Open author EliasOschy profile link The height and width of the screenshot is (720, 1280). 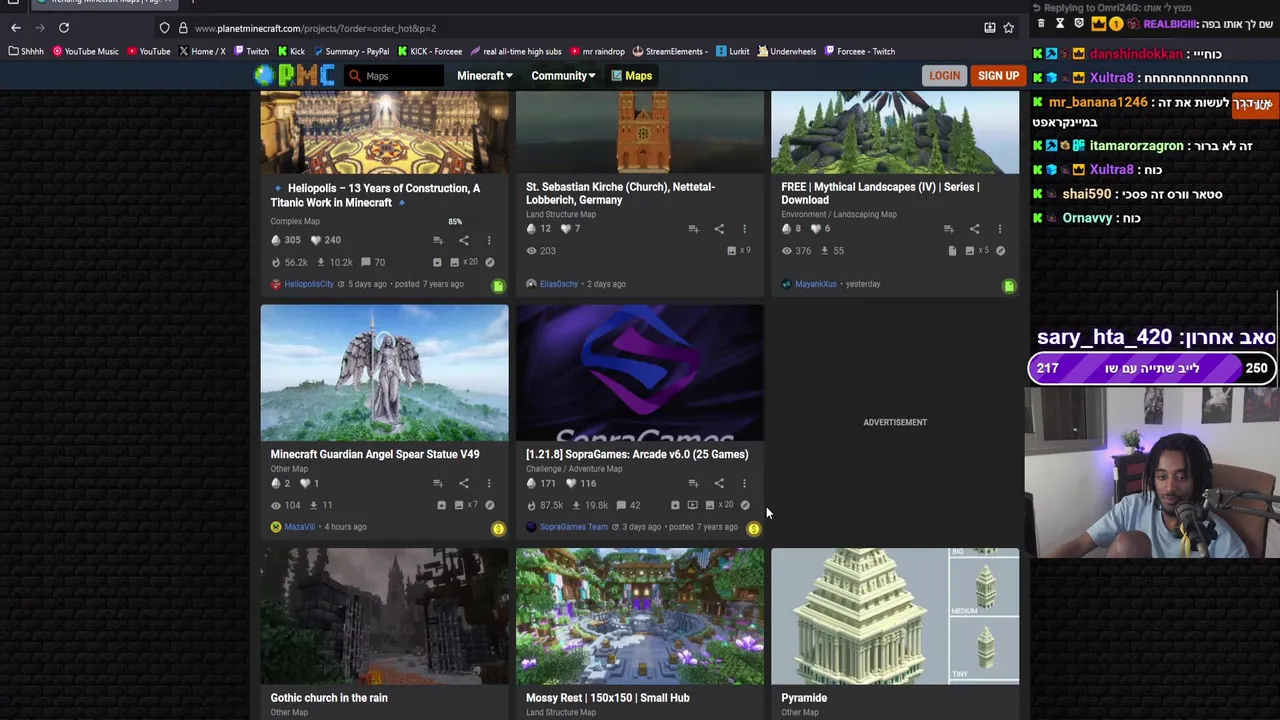point(558,284)
